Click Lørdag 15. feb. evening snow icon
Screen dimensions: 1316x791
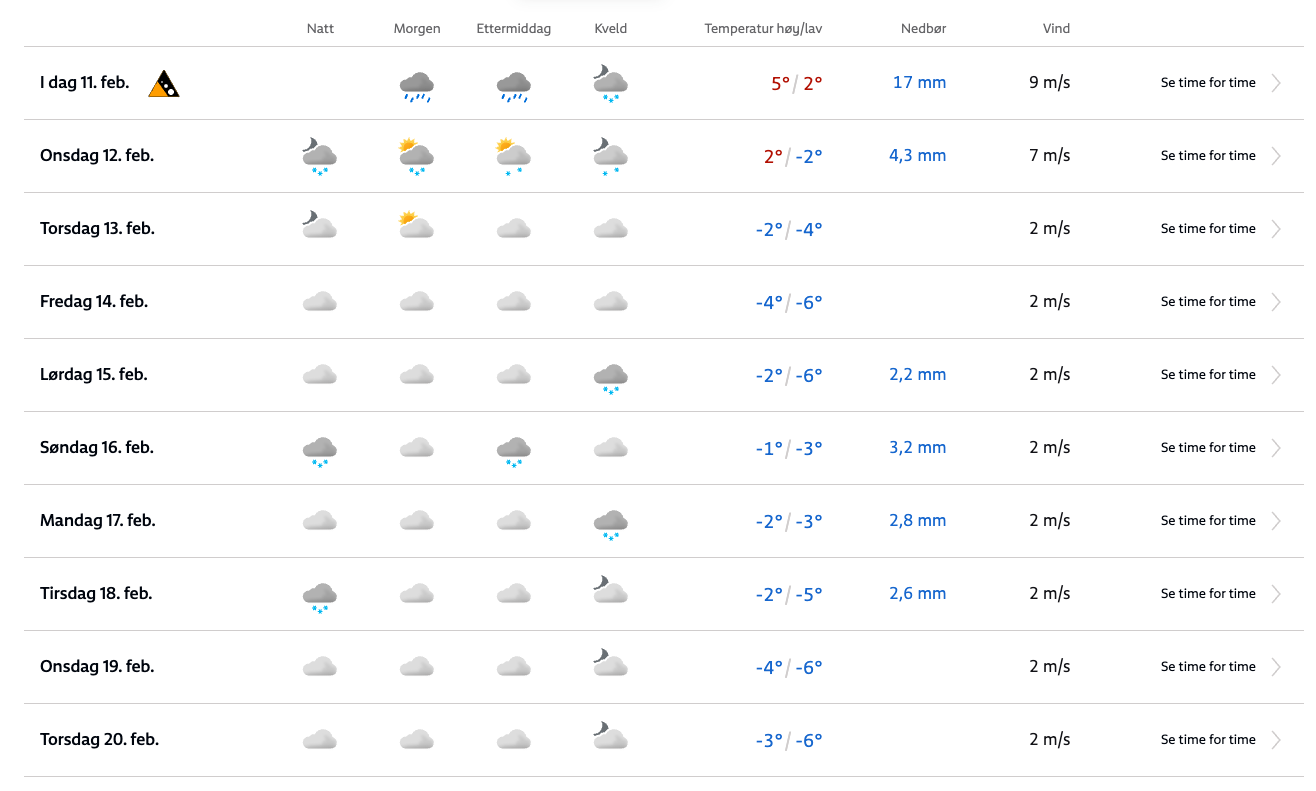point(611,378)
